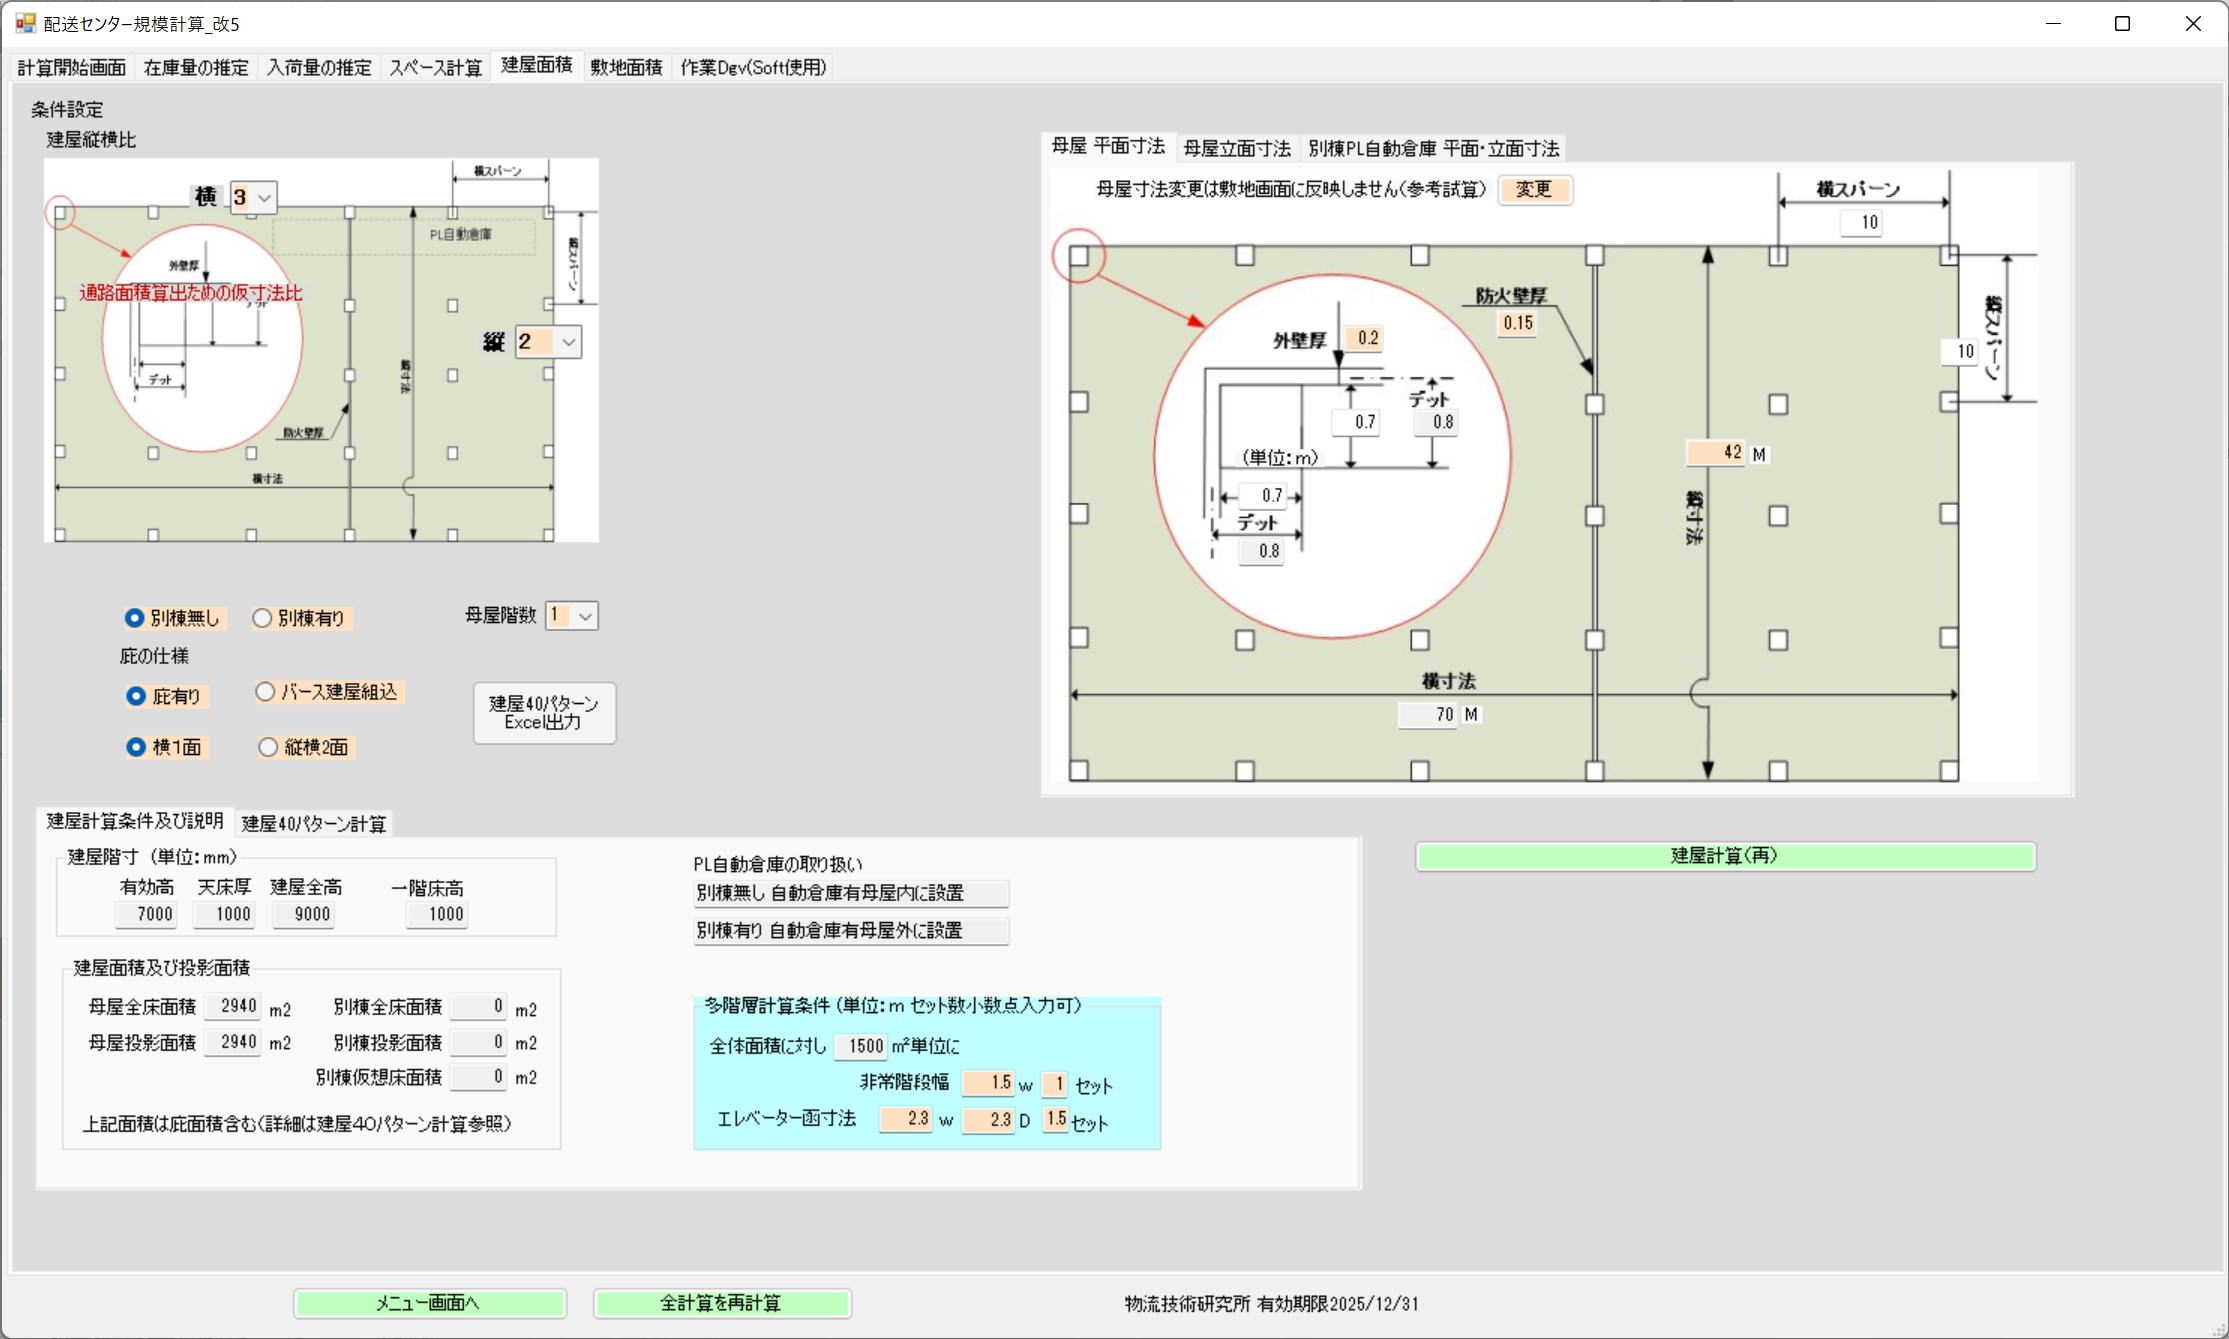
Task: Click the maximize window icon
Action: click(x=2122, y=23)
